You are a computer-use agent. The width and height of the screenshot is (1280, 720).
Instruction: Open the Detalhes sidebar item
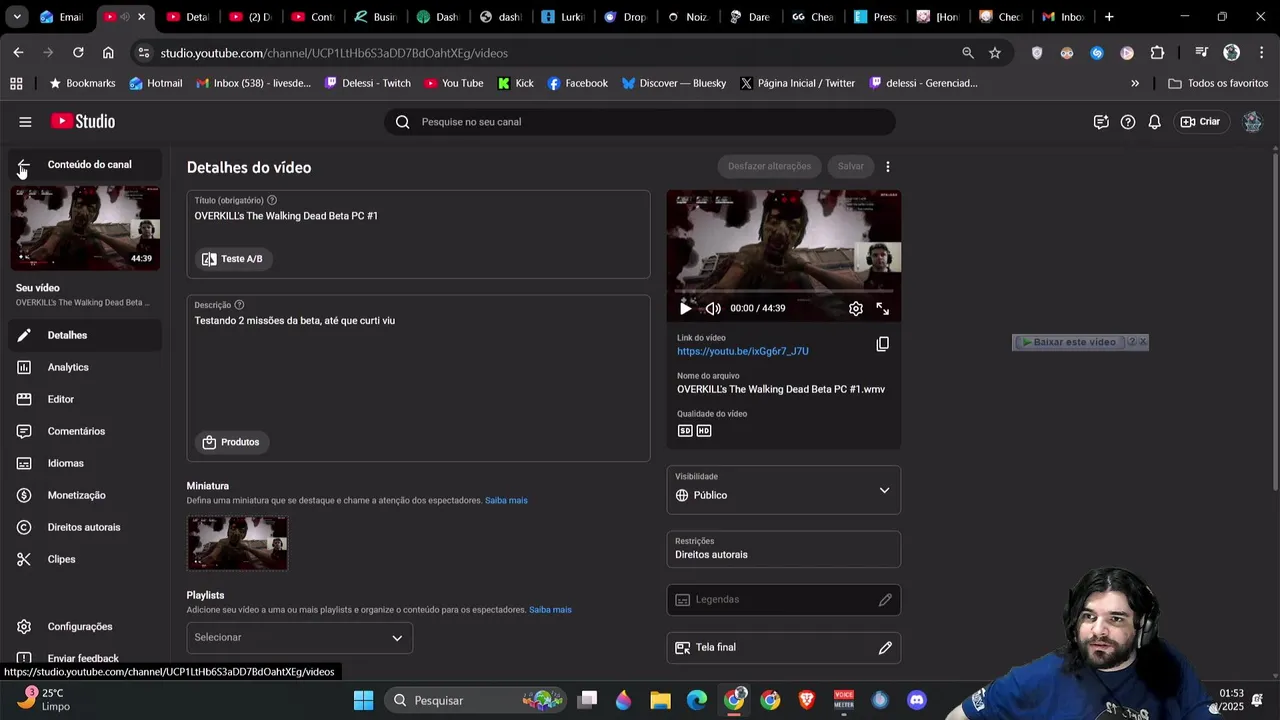click(x=85, y=335)
